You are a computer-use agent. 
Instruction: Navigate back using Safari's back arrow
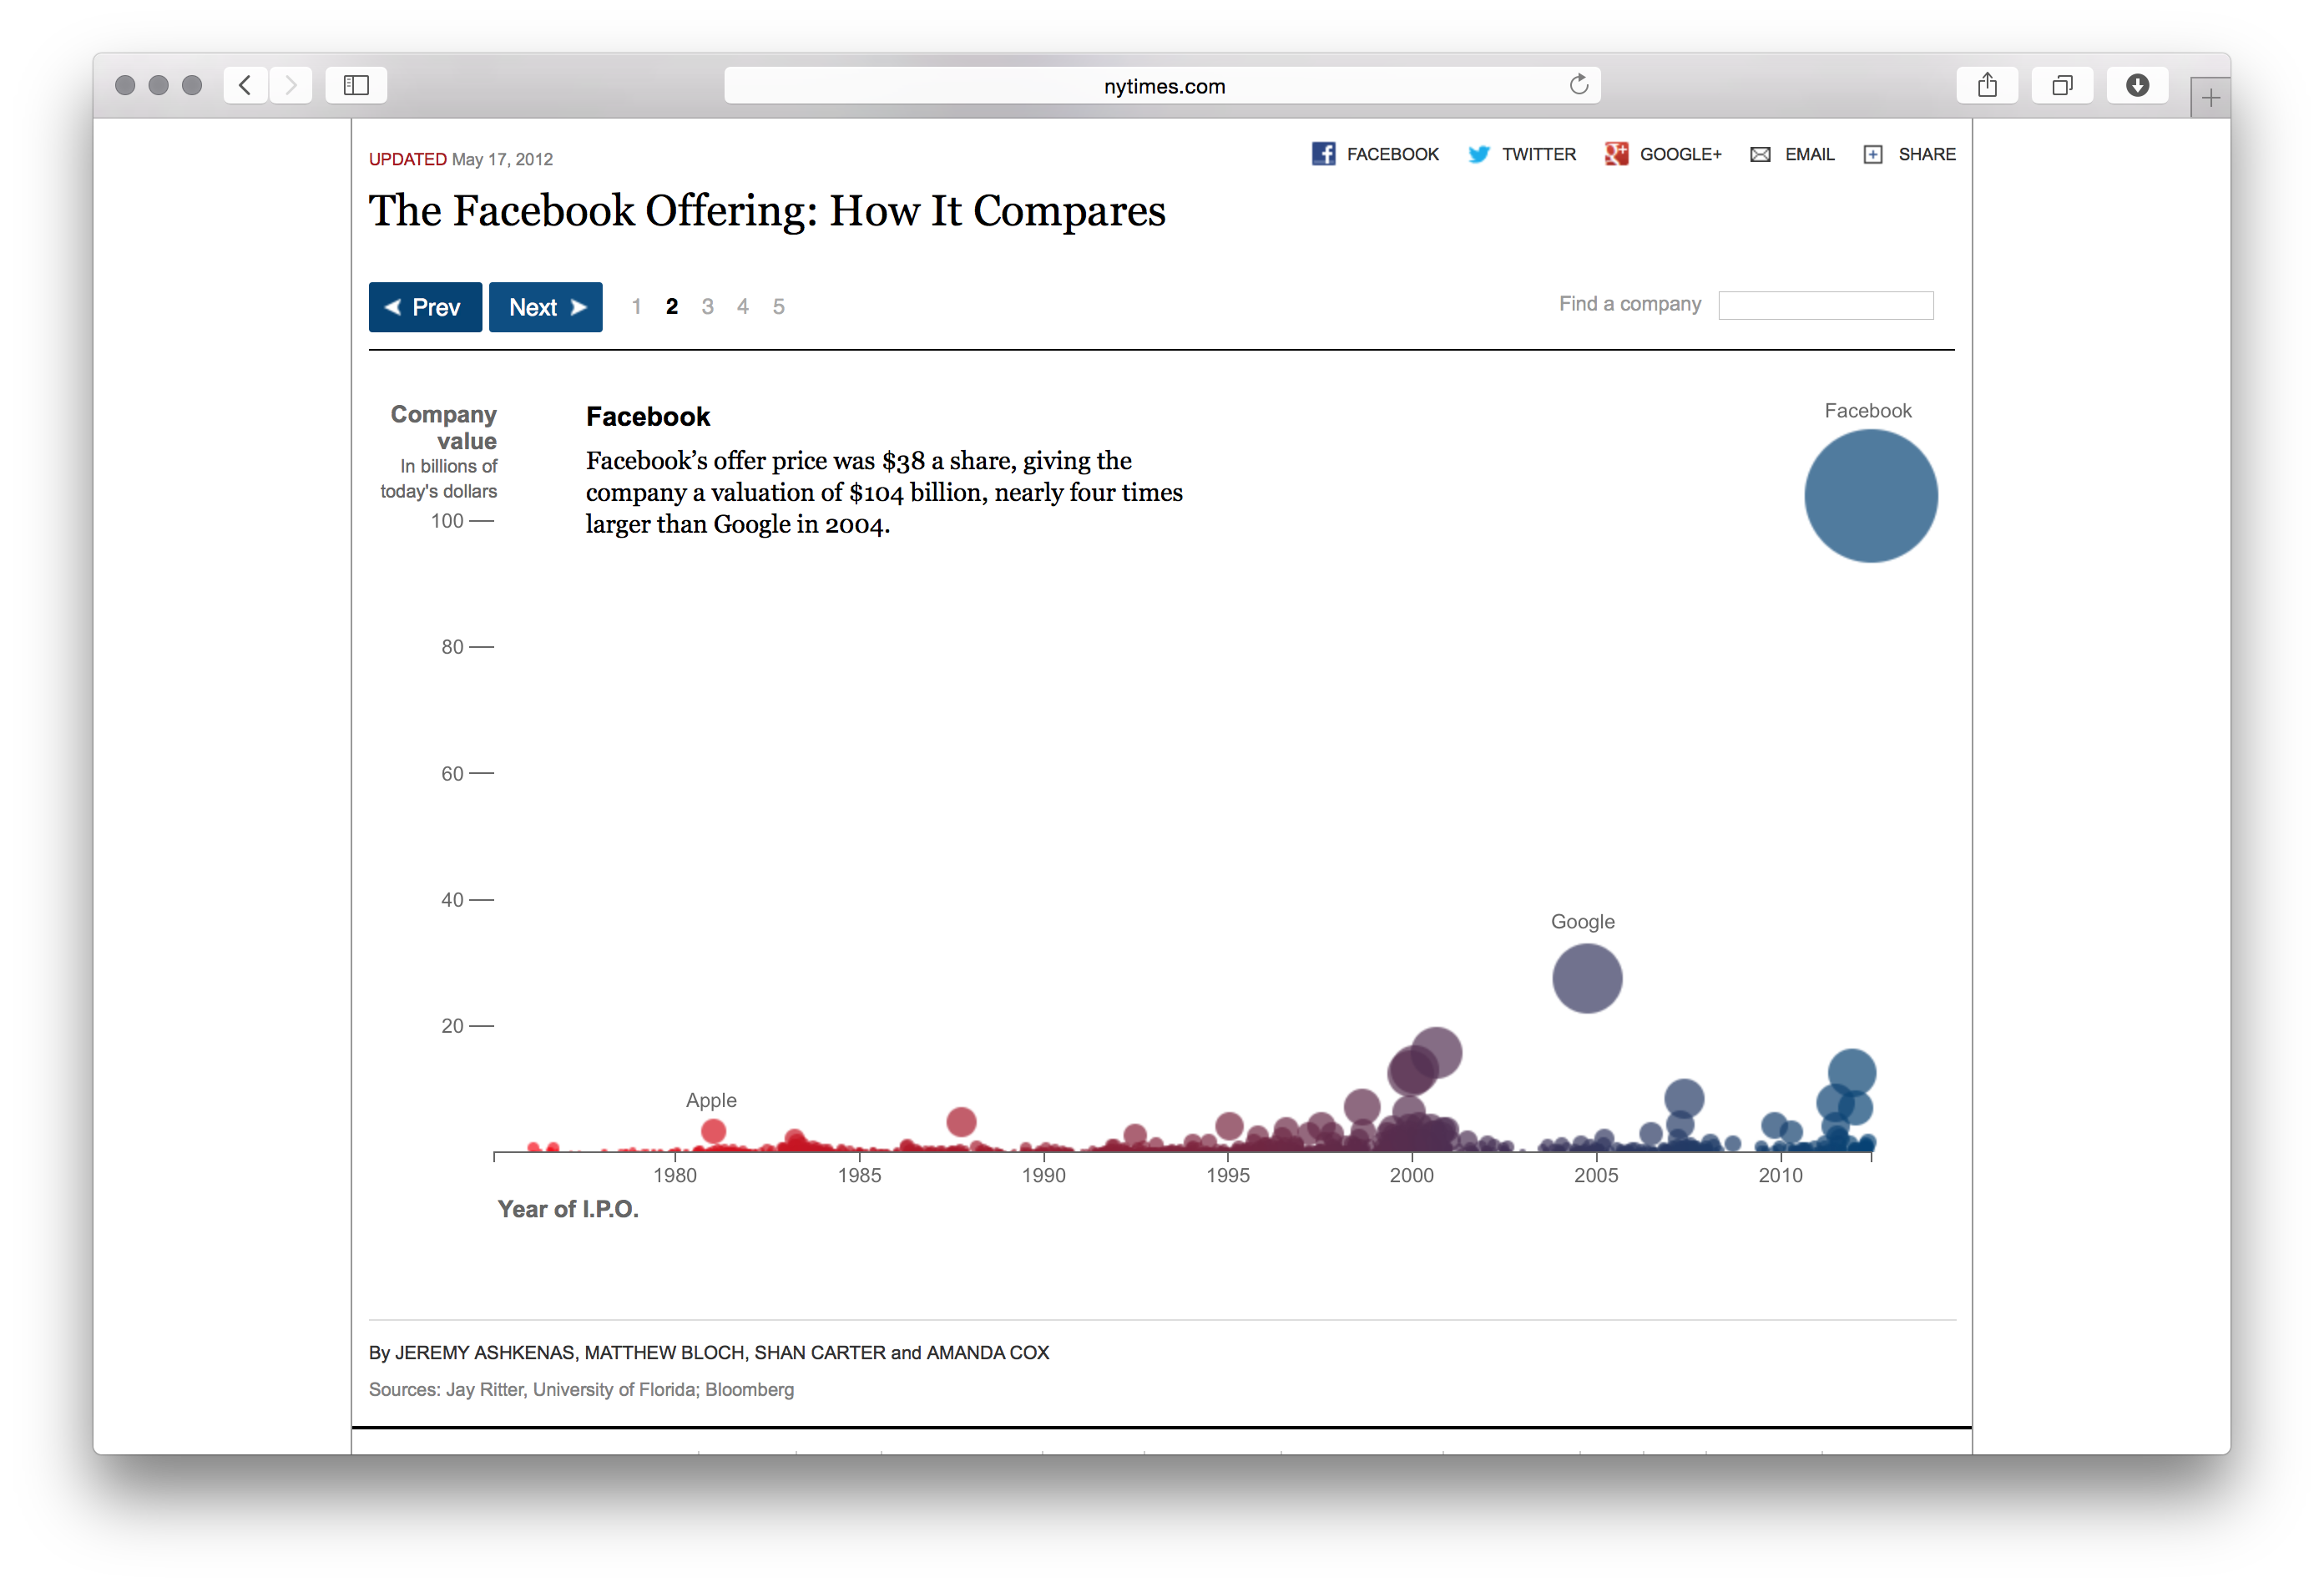(245, 85)
